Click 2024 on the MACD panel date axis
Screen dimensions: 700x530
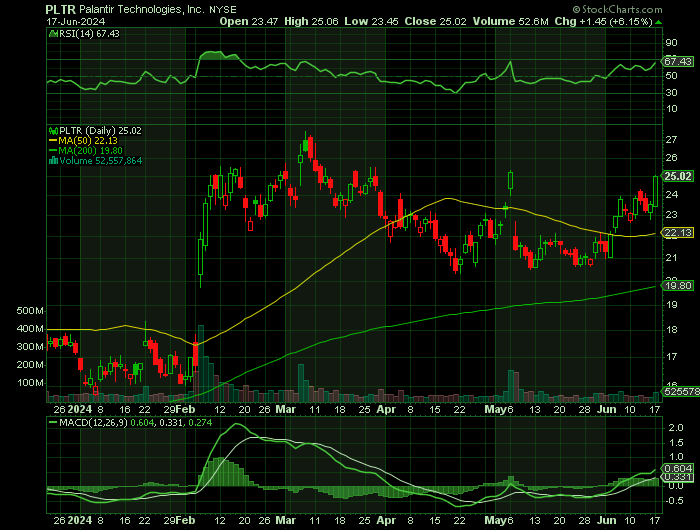pyautogui.click(x=80, y=520)
